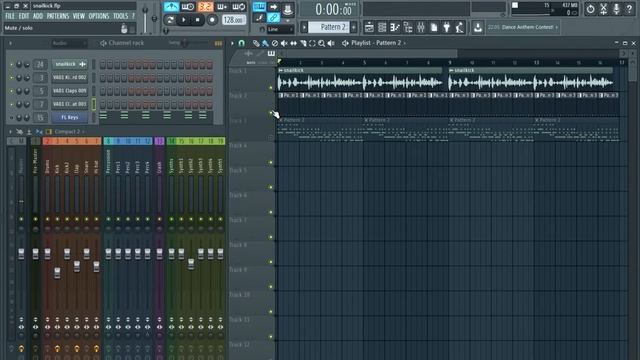This screenshot has height=360, width=640.
Task: Toggle first step of smallkick row
Action: click(103, 64)
